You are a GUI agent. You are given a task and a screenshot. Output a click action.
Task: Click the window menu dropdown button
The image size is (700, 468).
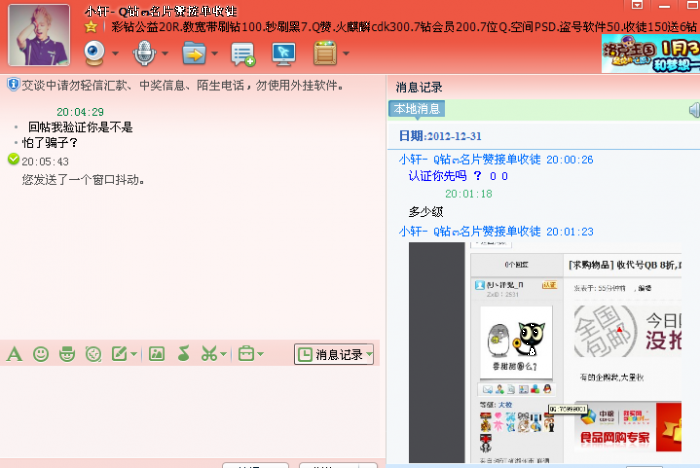coord(637,5)
